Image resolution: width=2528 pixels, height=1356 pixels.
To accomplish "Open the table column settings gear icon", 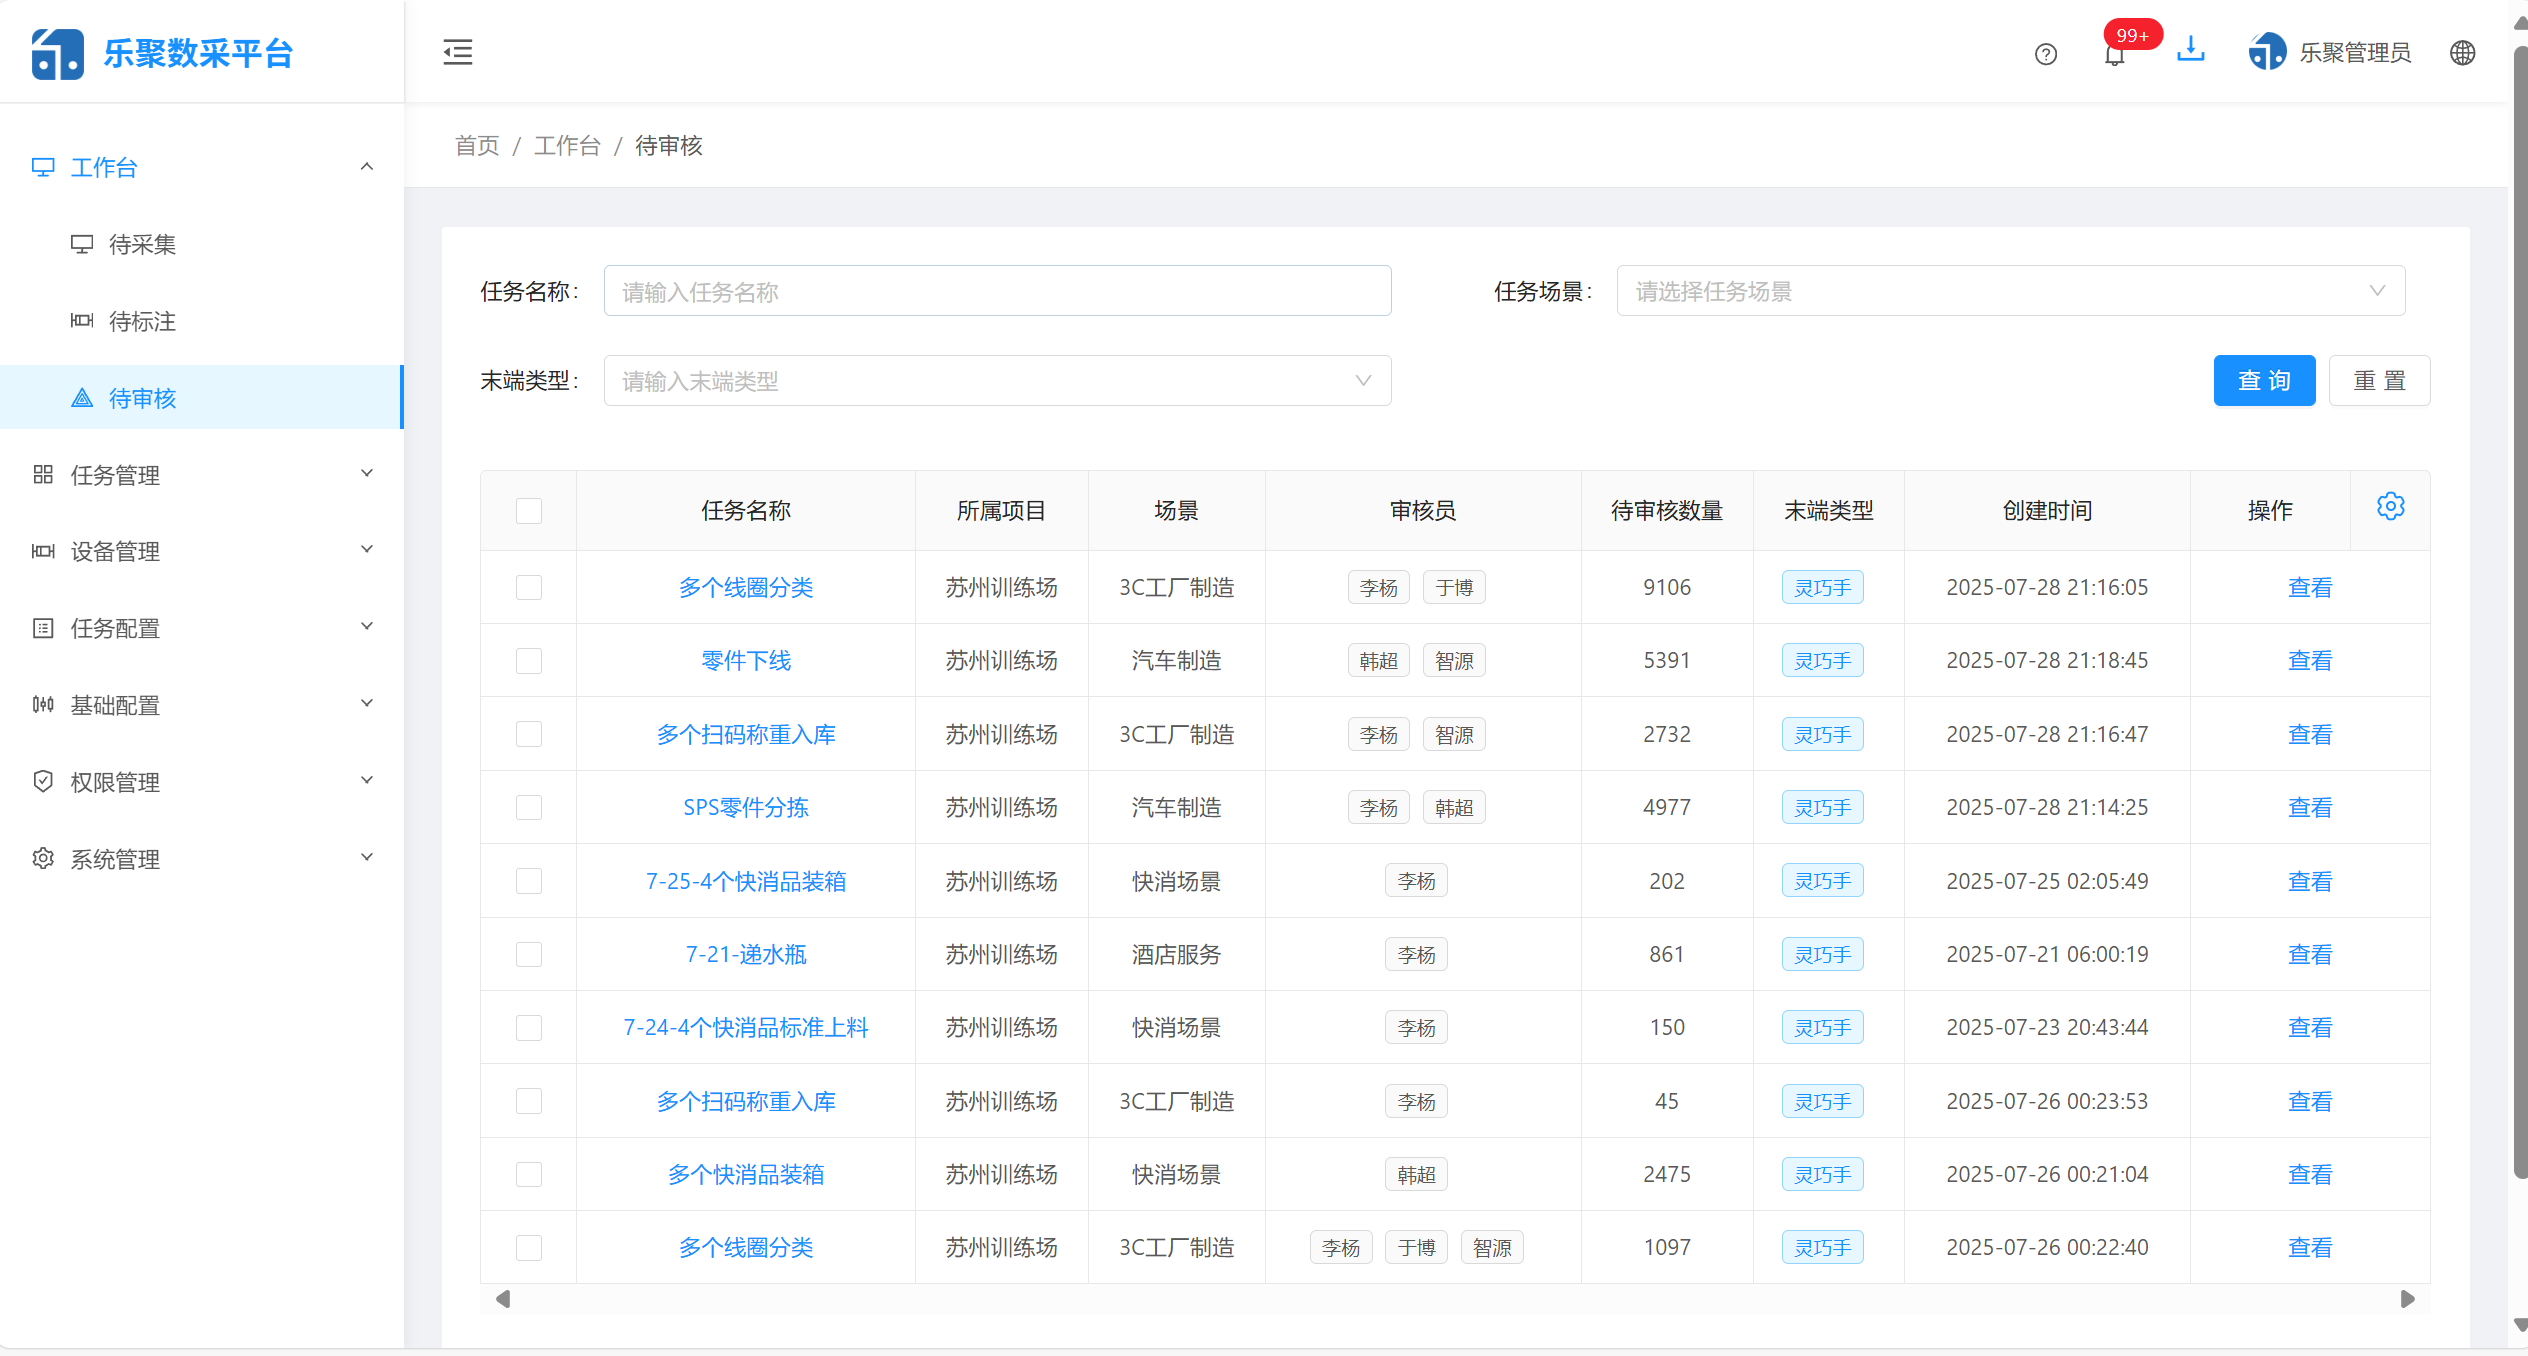I will (2391, 506).
